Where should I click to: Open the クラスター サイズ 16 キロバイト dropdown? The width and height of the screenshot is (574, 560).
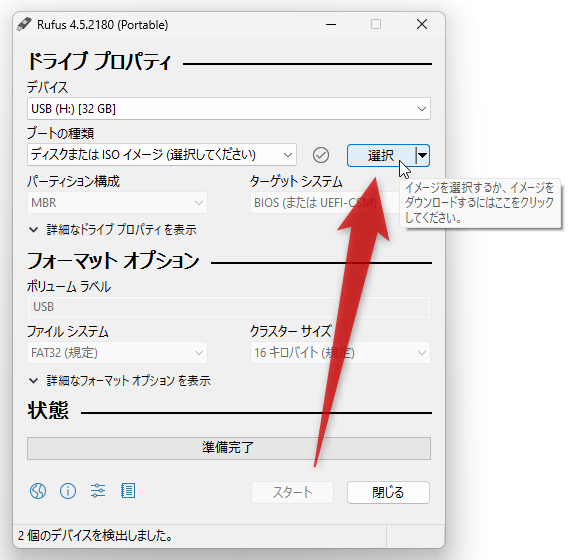pos(340,353)
